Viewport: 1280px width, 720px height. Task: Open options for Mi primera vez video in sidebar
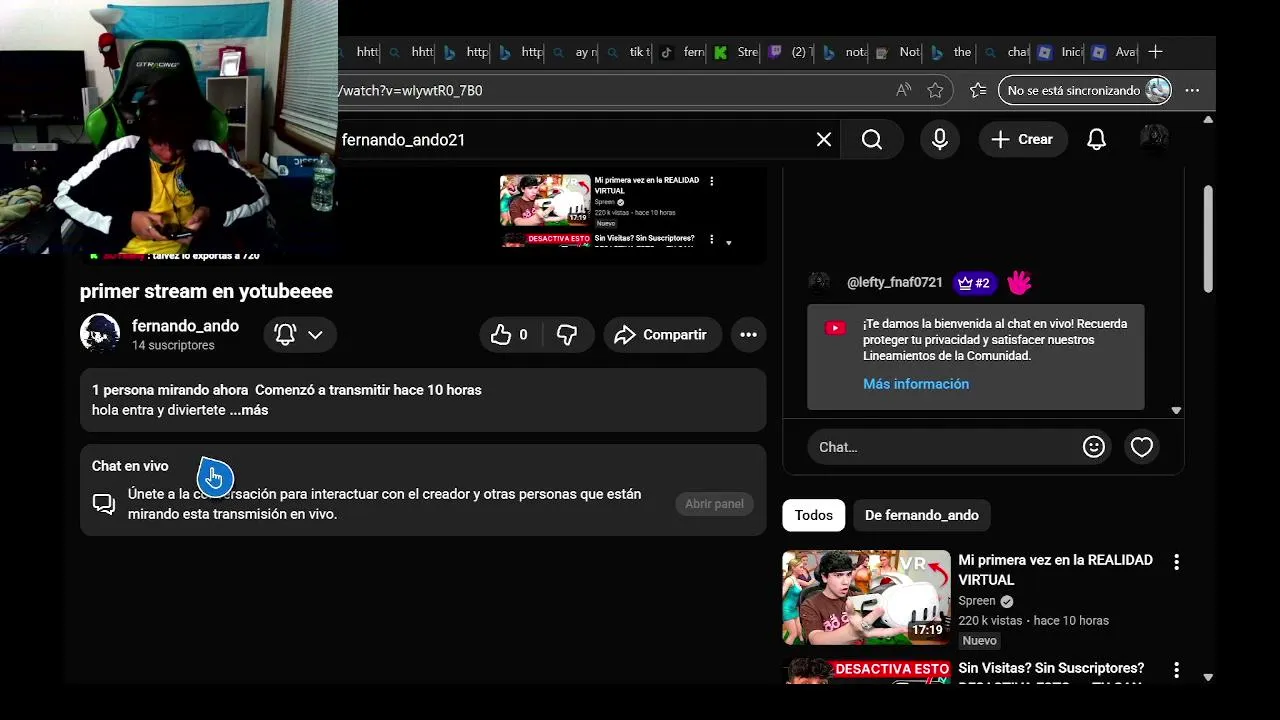point(1176,562)
